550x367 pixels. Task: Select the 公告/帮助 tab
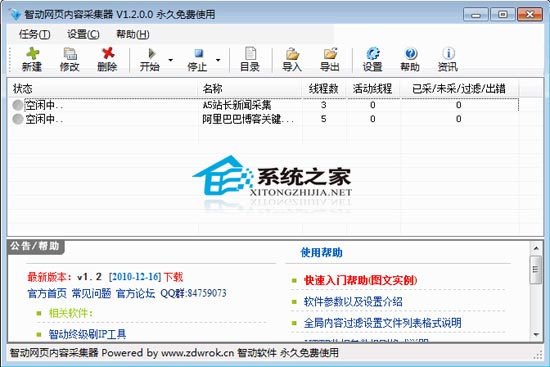click(x=35, y=246)
